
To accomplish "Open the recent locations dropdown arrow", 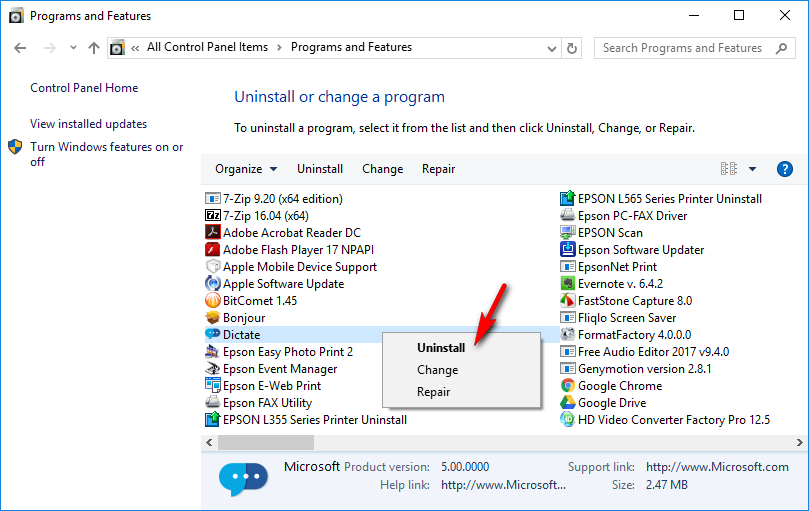I will coord(73,48).
